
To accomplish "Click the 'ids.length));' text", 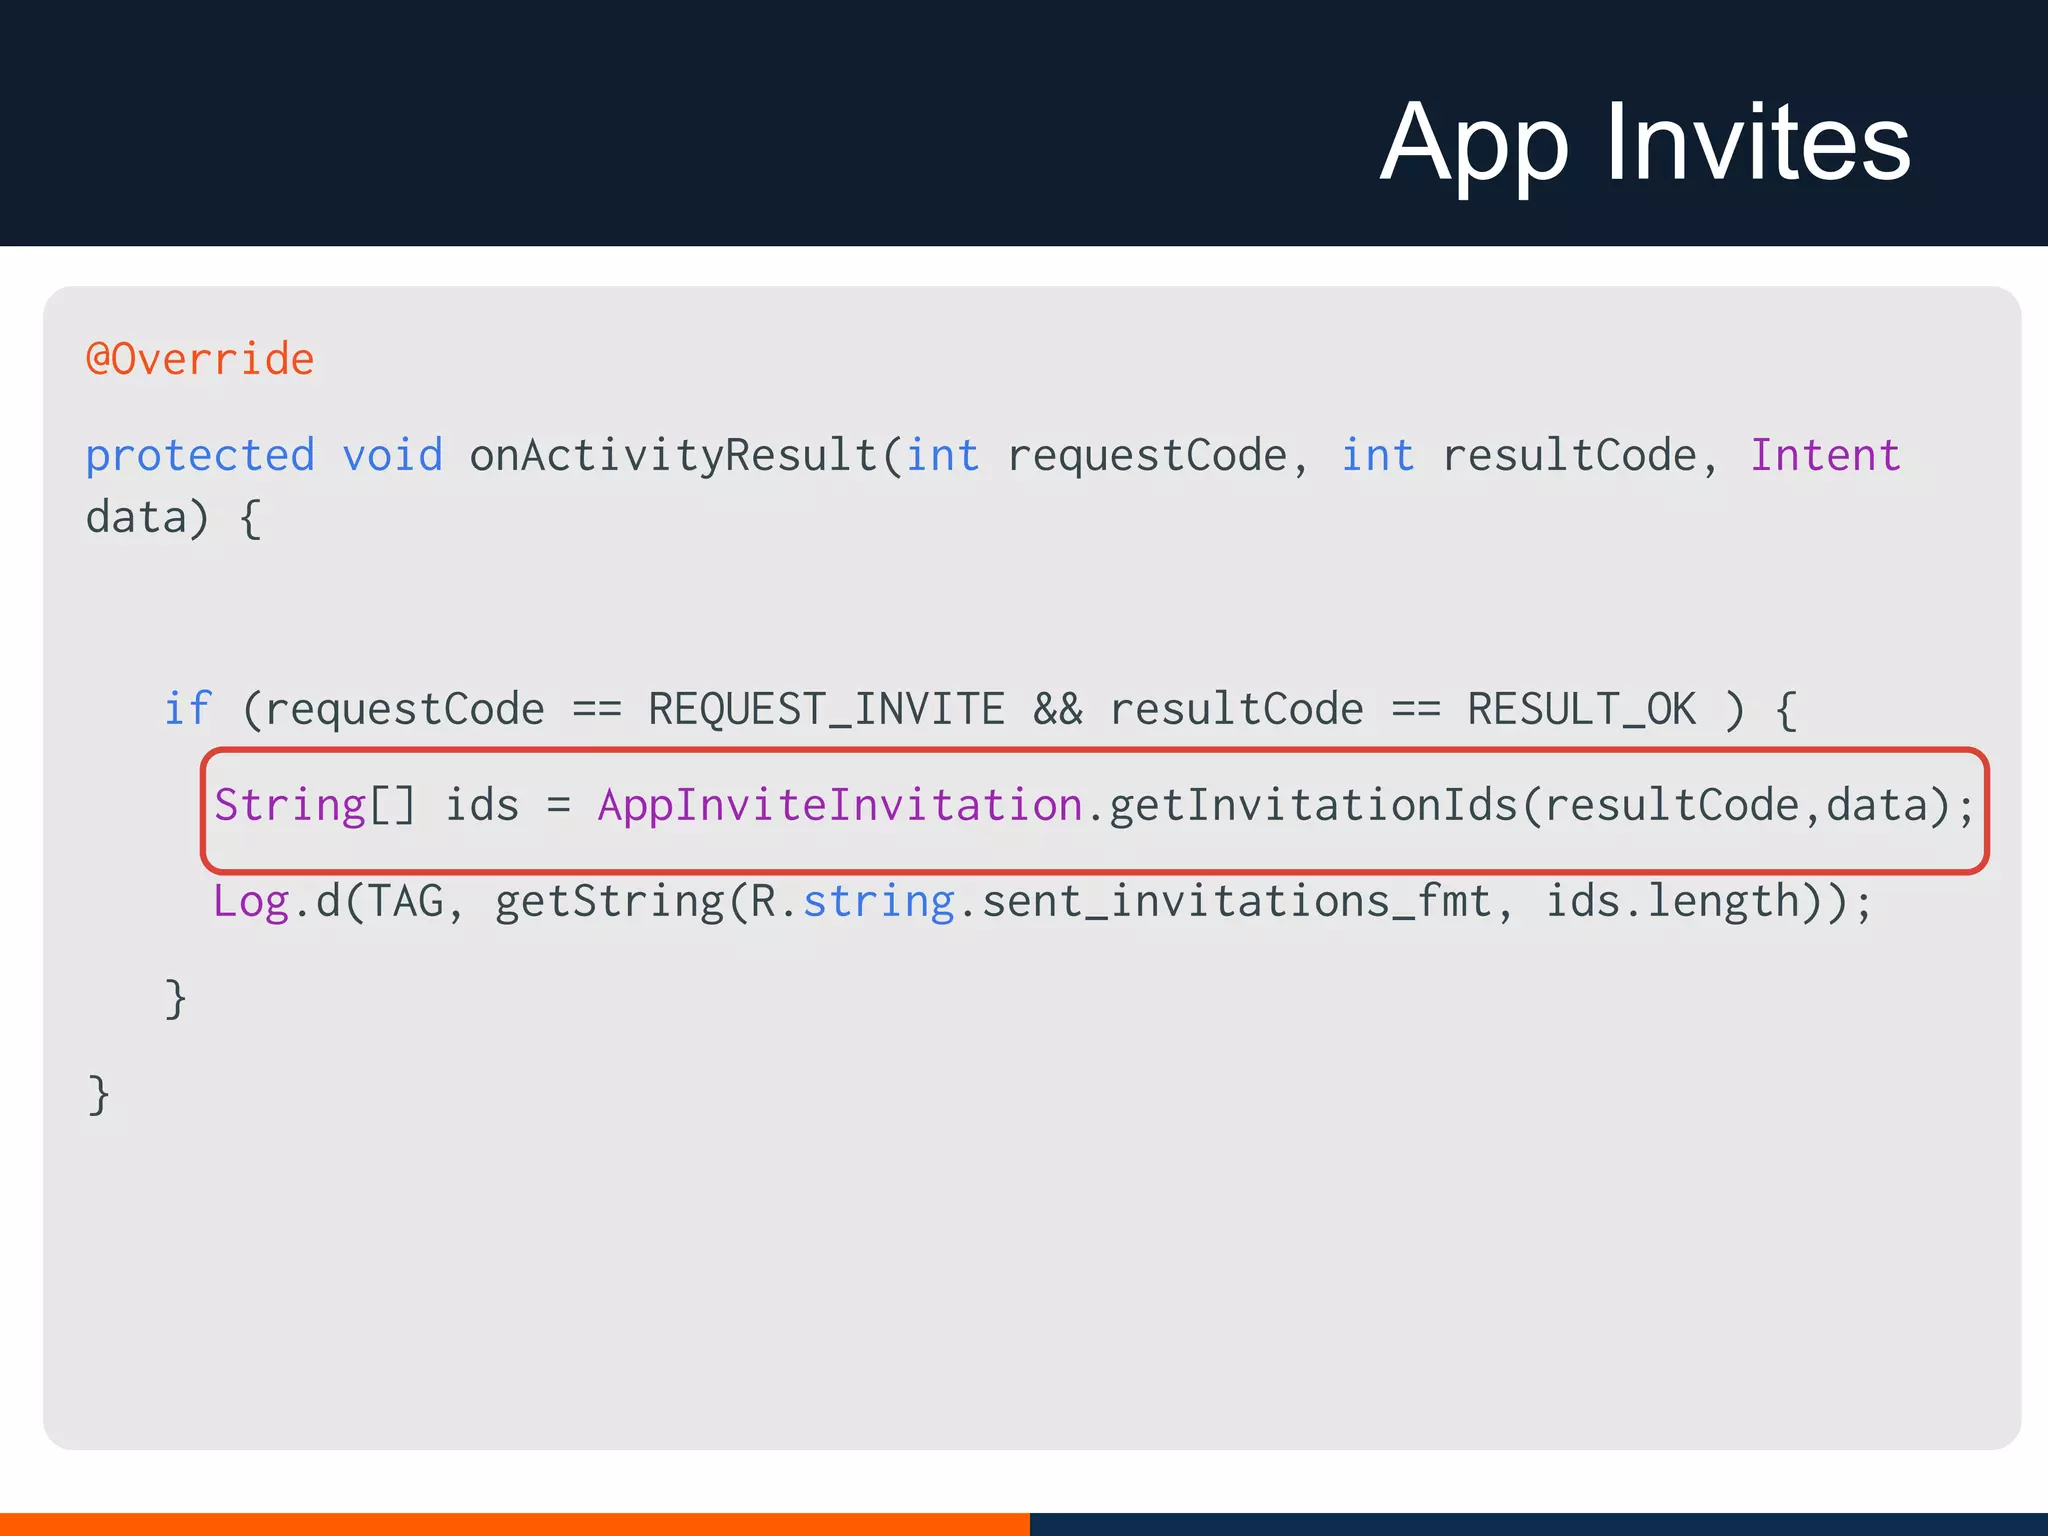I will (x=1709, y=902).
